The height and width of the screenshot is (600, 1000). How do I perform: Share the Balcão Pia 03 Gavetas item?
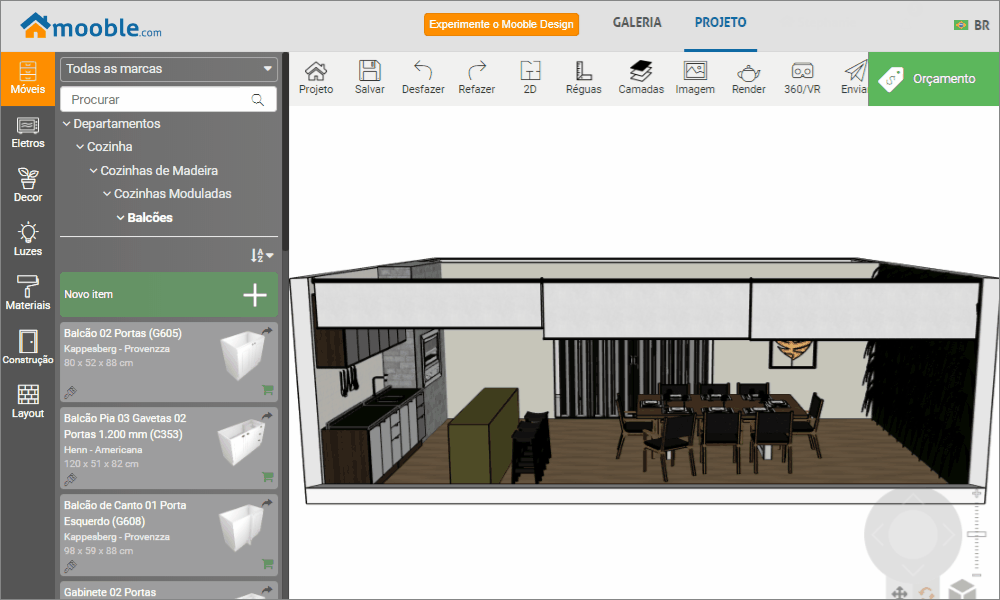267,416
